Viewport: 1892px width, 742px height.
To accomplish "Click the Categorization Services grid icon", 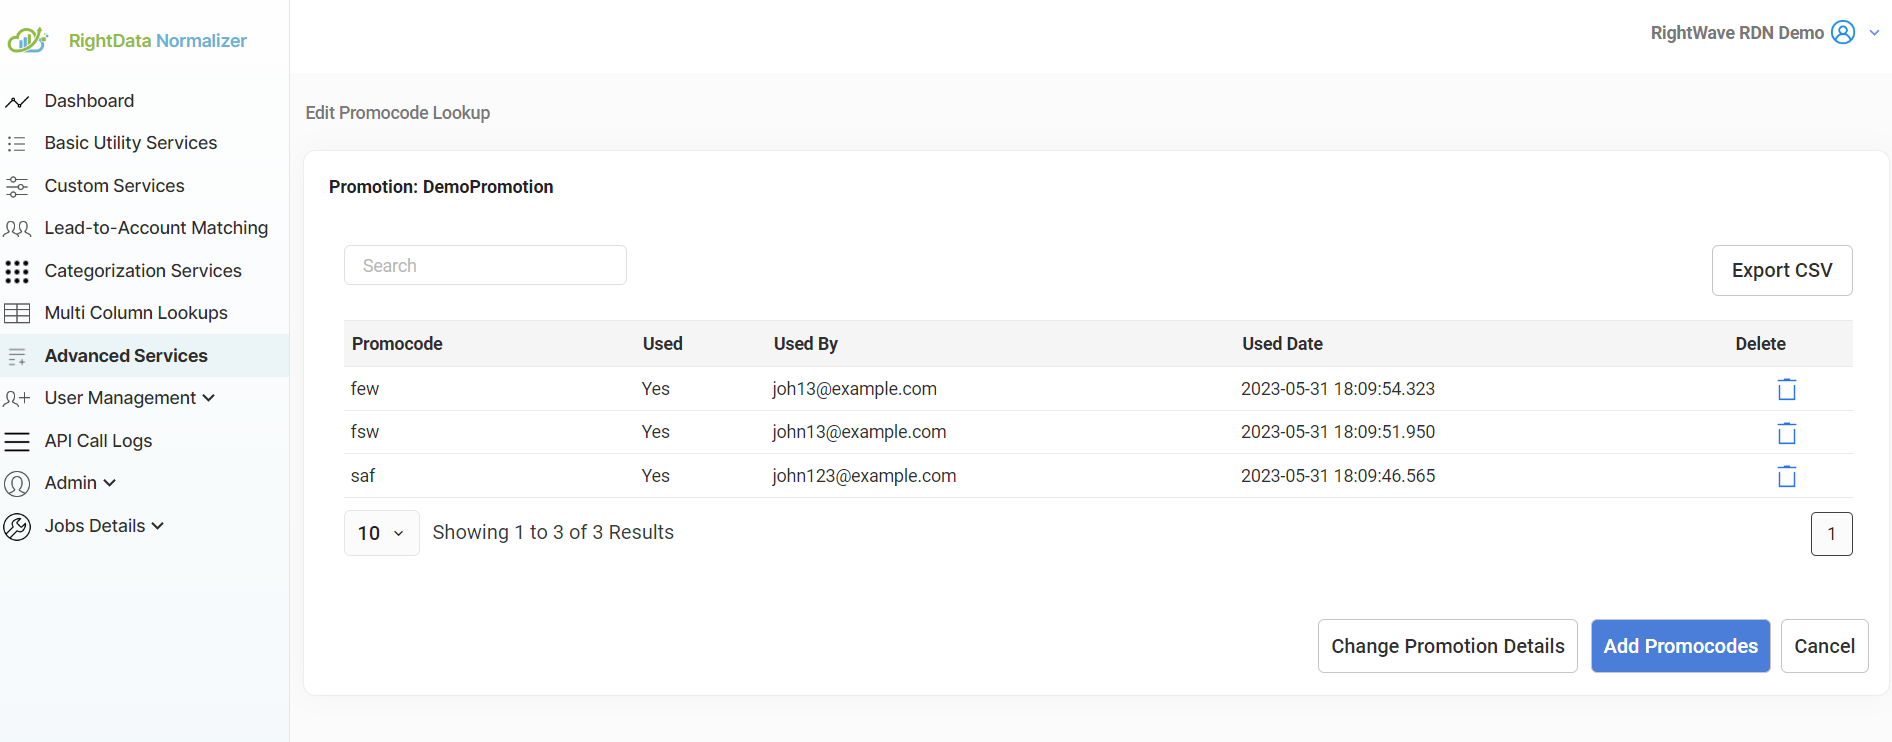I will click(x=17, y=271).
